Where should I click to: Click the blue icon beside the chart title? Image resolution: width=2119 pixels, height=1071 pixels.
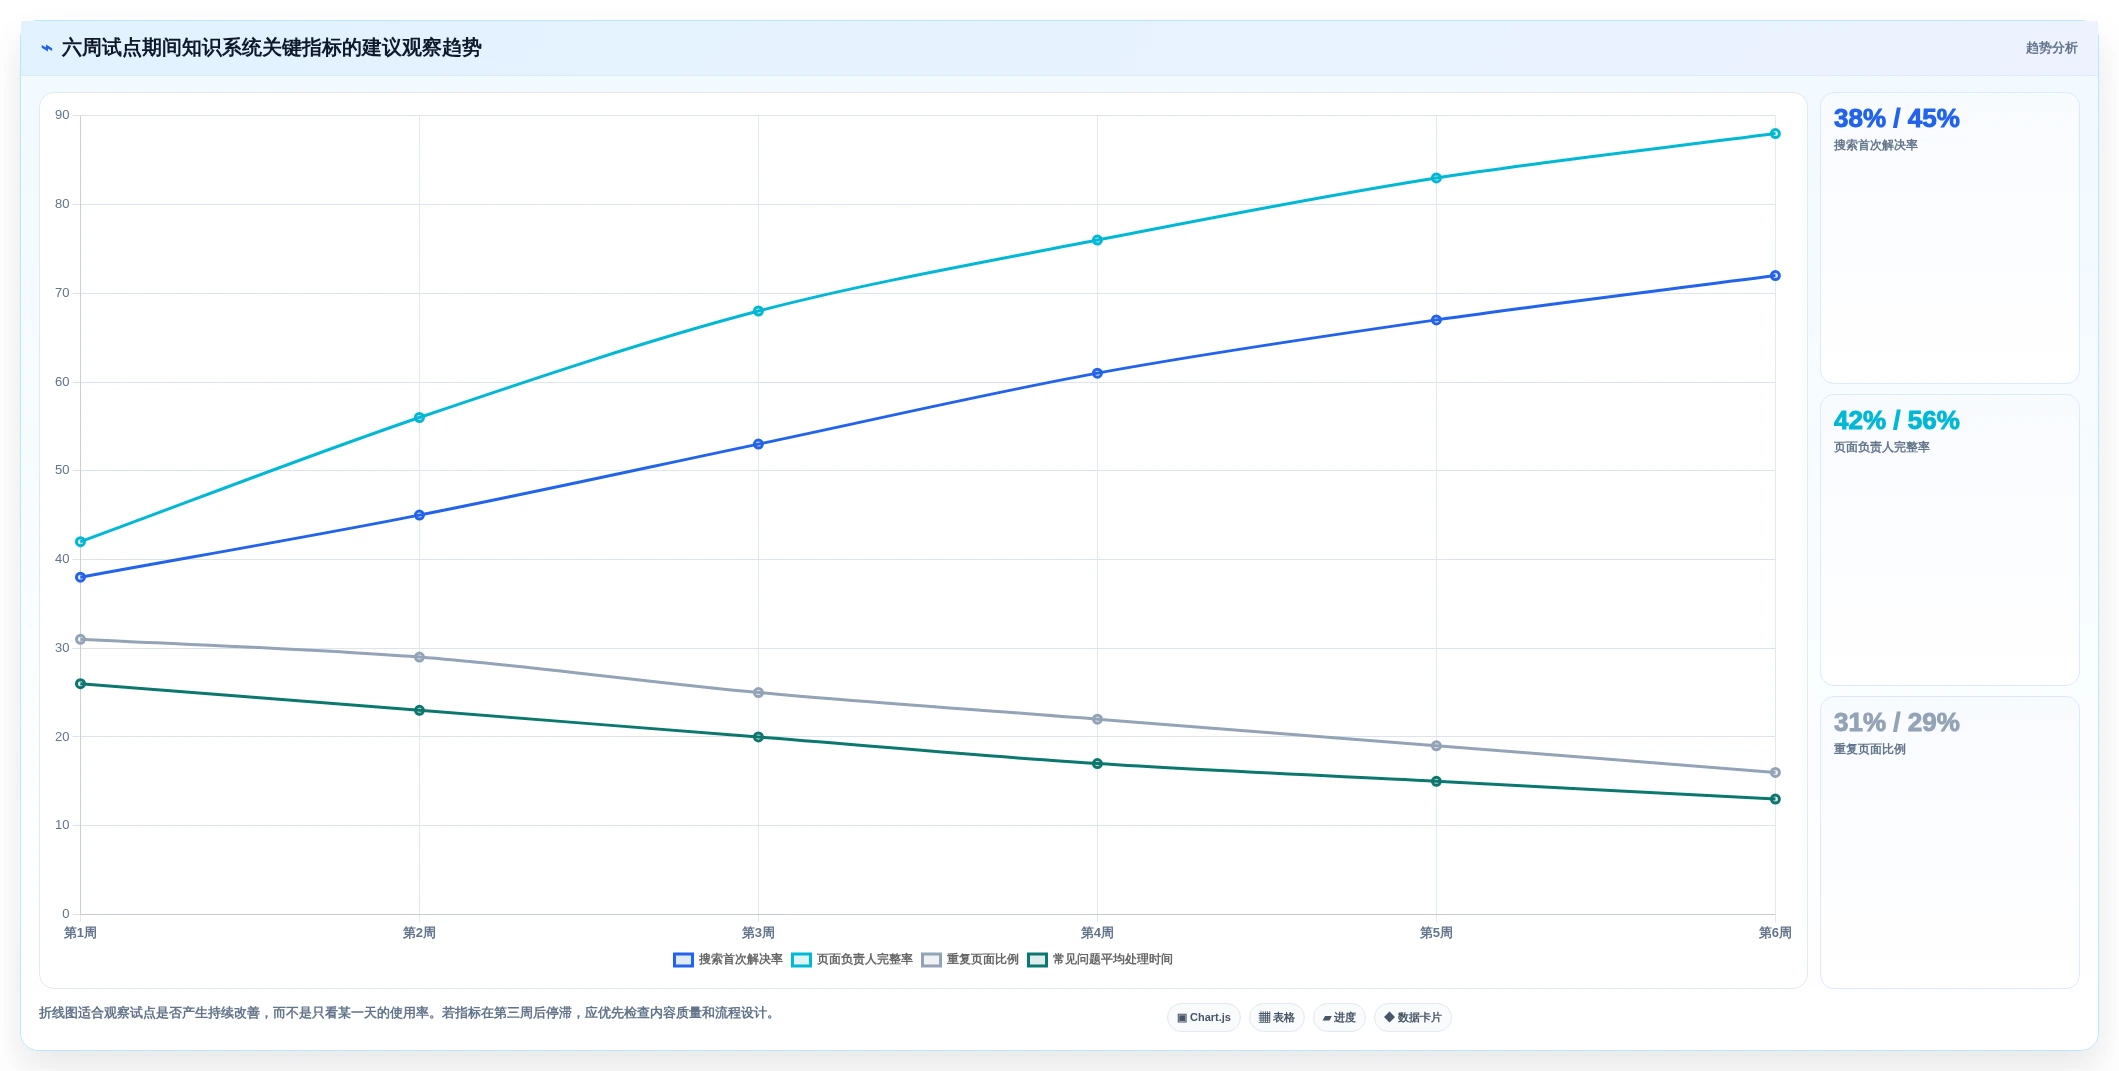click(46, 48)
